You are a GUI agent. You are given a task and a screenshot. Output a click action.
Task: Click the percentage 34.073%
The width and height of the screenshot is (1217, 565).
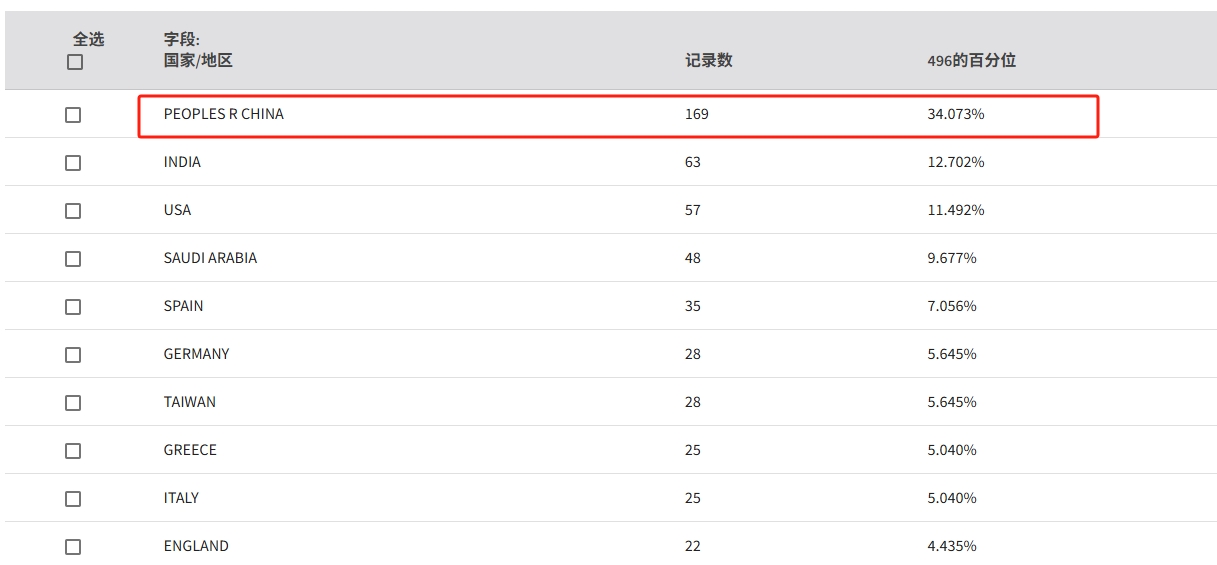click(x=955, y=114)
